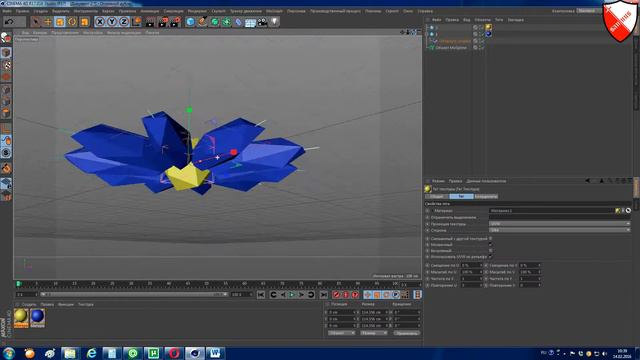Select the blue material thumbnail
640x360 pixels.
pyautogui.click(x=37, y=318)
